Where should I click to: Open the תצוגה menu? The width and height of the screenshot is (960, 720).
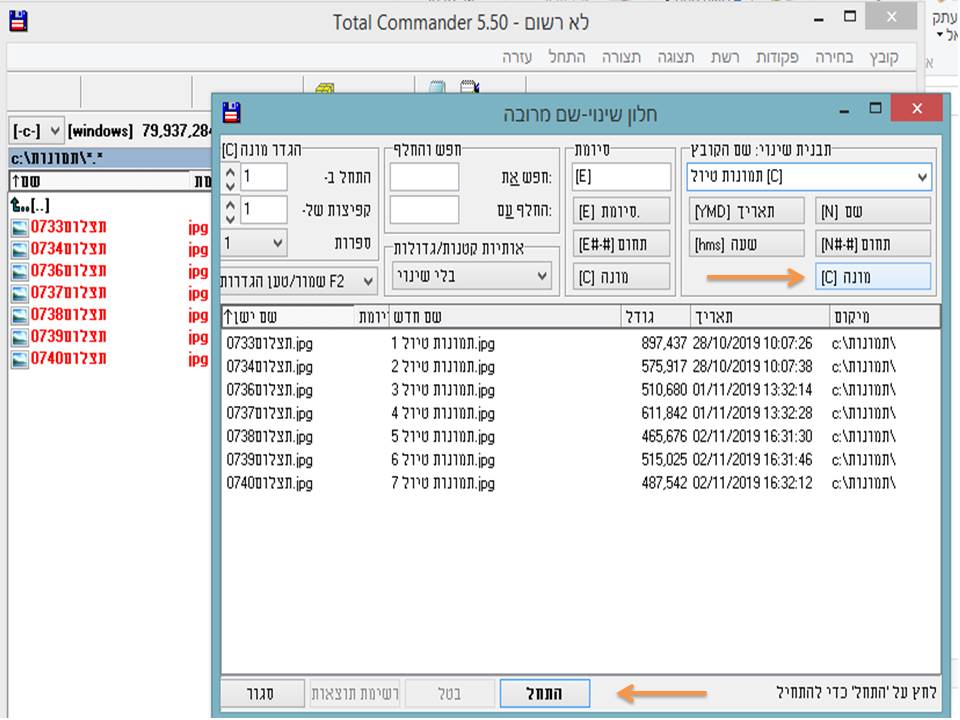tap(676, 57)
